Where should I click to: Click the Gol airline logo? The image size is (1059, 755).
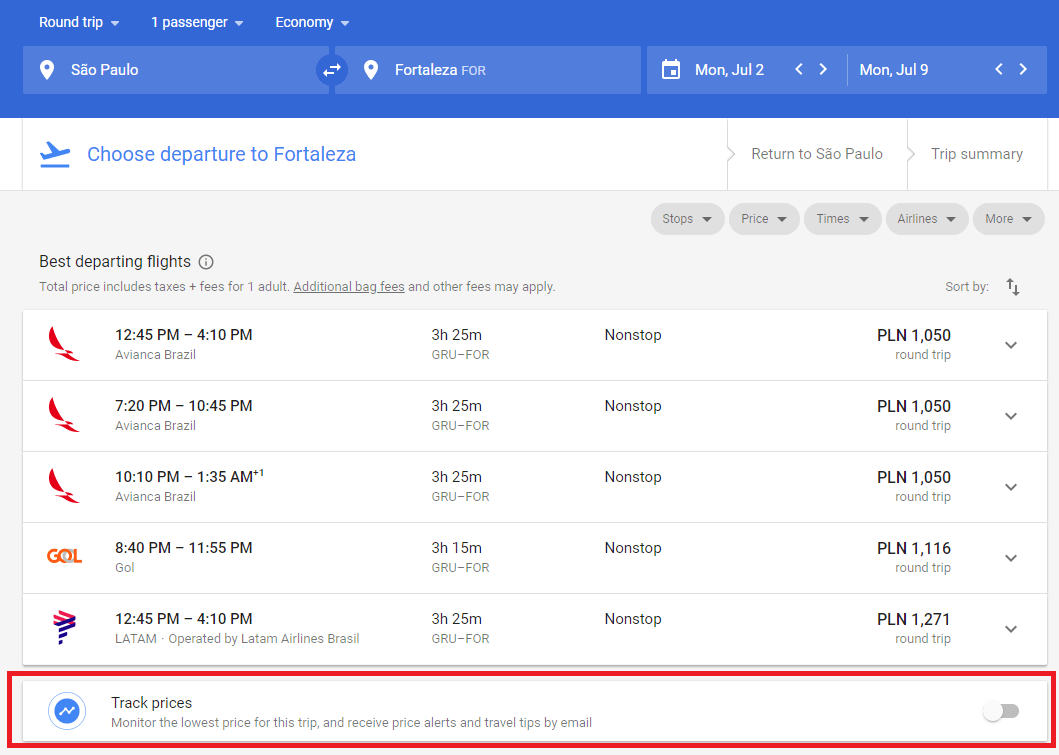point(64,556)
